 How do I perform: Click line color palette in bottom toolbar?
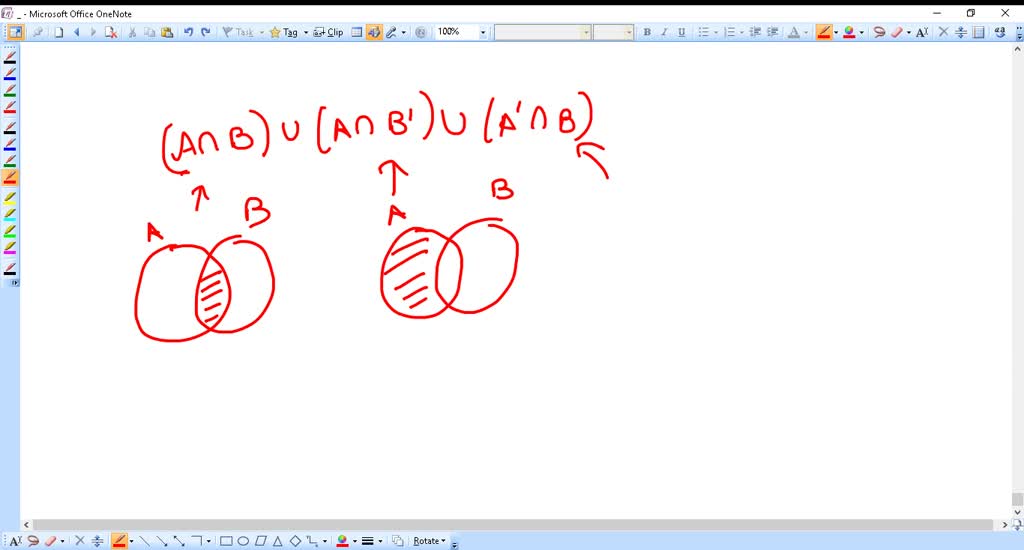click(x=342, y=541)
